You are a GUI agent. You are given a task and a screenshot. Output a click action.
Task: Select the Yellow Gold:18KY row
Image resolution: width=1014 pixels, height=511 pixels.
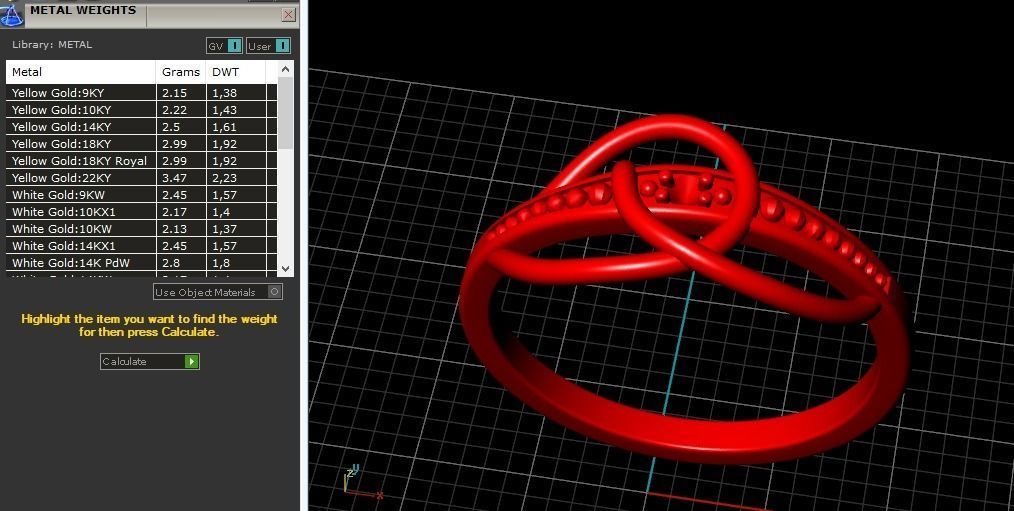tap(142, 144)
